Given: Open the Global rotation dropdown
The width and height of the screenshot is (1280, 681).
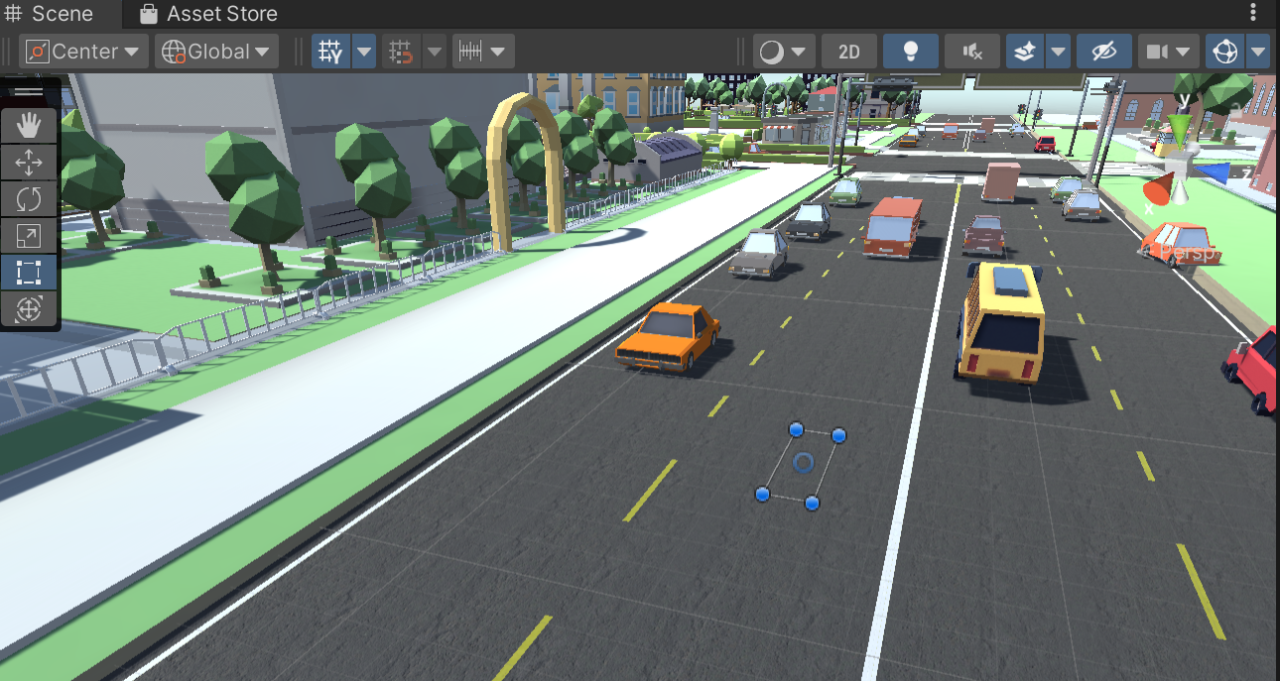Looking at the screenshot, I should (x=216, y=52).
